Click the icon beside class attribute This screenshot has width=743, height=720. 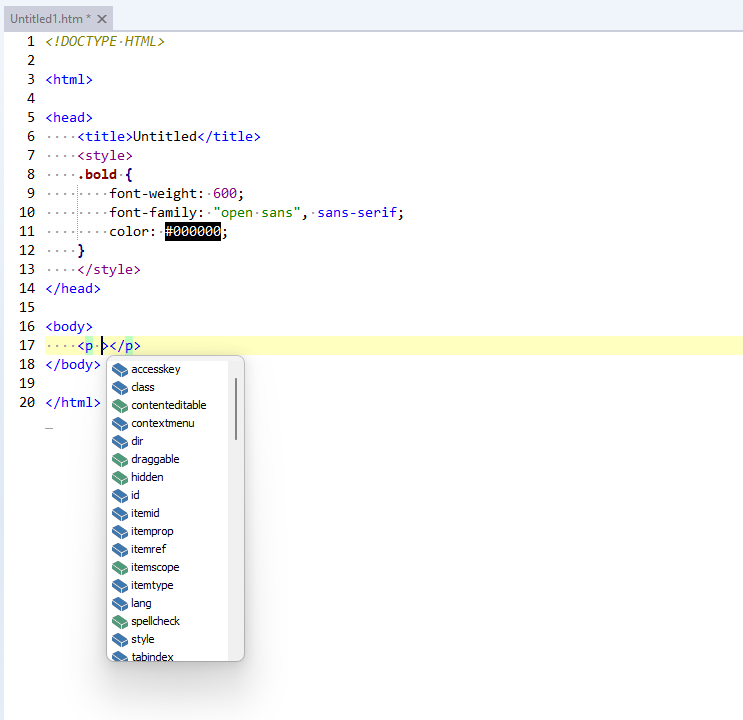point(120,388)
